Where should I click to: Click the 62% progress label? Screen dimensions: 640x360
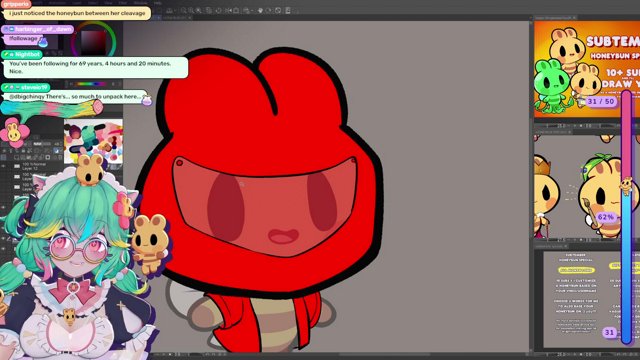pos(606,217)
